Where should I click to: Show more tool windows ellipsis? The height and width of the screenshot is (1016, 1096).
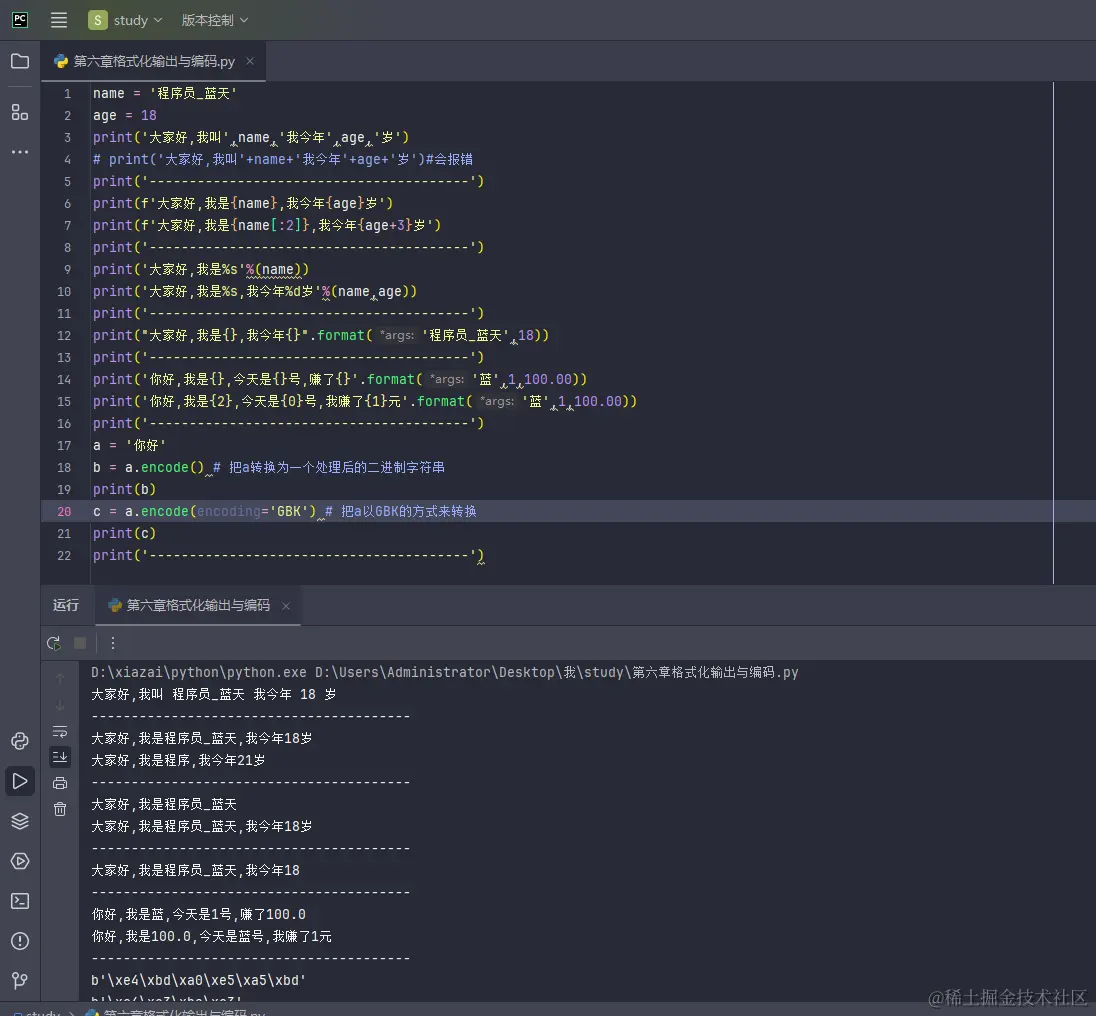coord(20,152)
